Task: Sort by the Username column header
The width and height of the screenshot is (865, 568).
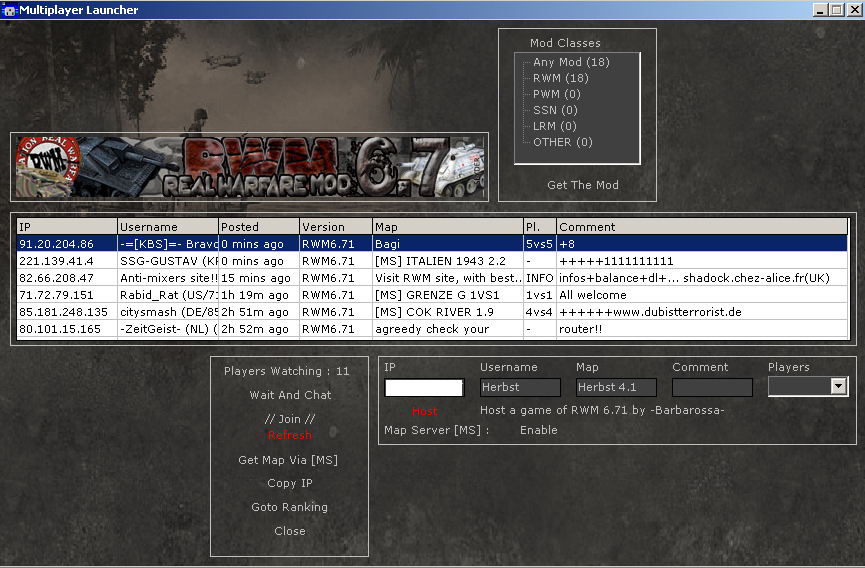Action: click(168, 227)
